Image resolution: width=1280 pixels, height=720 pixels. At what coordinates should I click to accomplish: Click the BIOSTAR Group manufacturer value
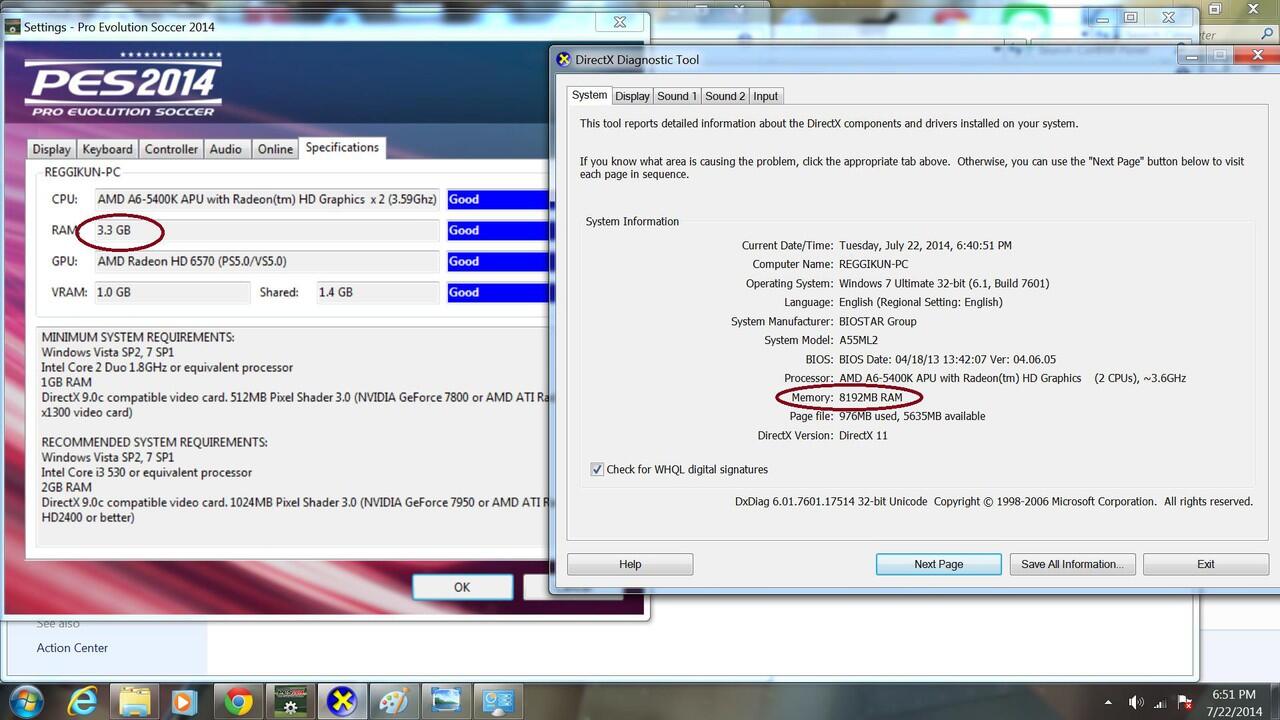pos(878,321)
